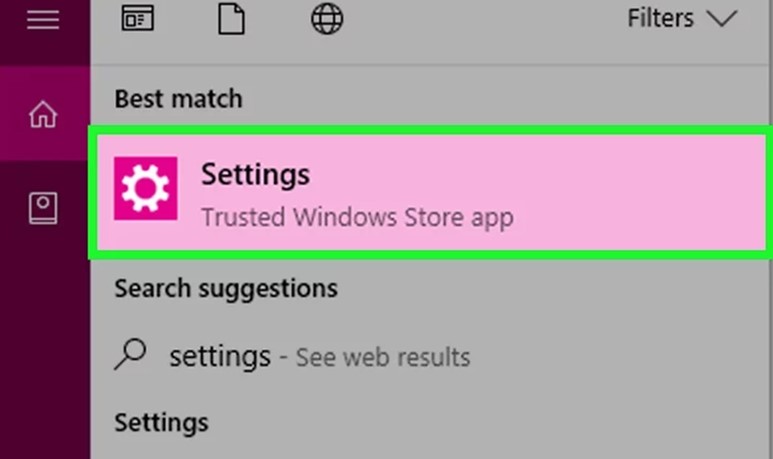The image size is (773, 459).
Task: Expand the hamburger menu in the sidebar
Action: click(x=43, y=19)
